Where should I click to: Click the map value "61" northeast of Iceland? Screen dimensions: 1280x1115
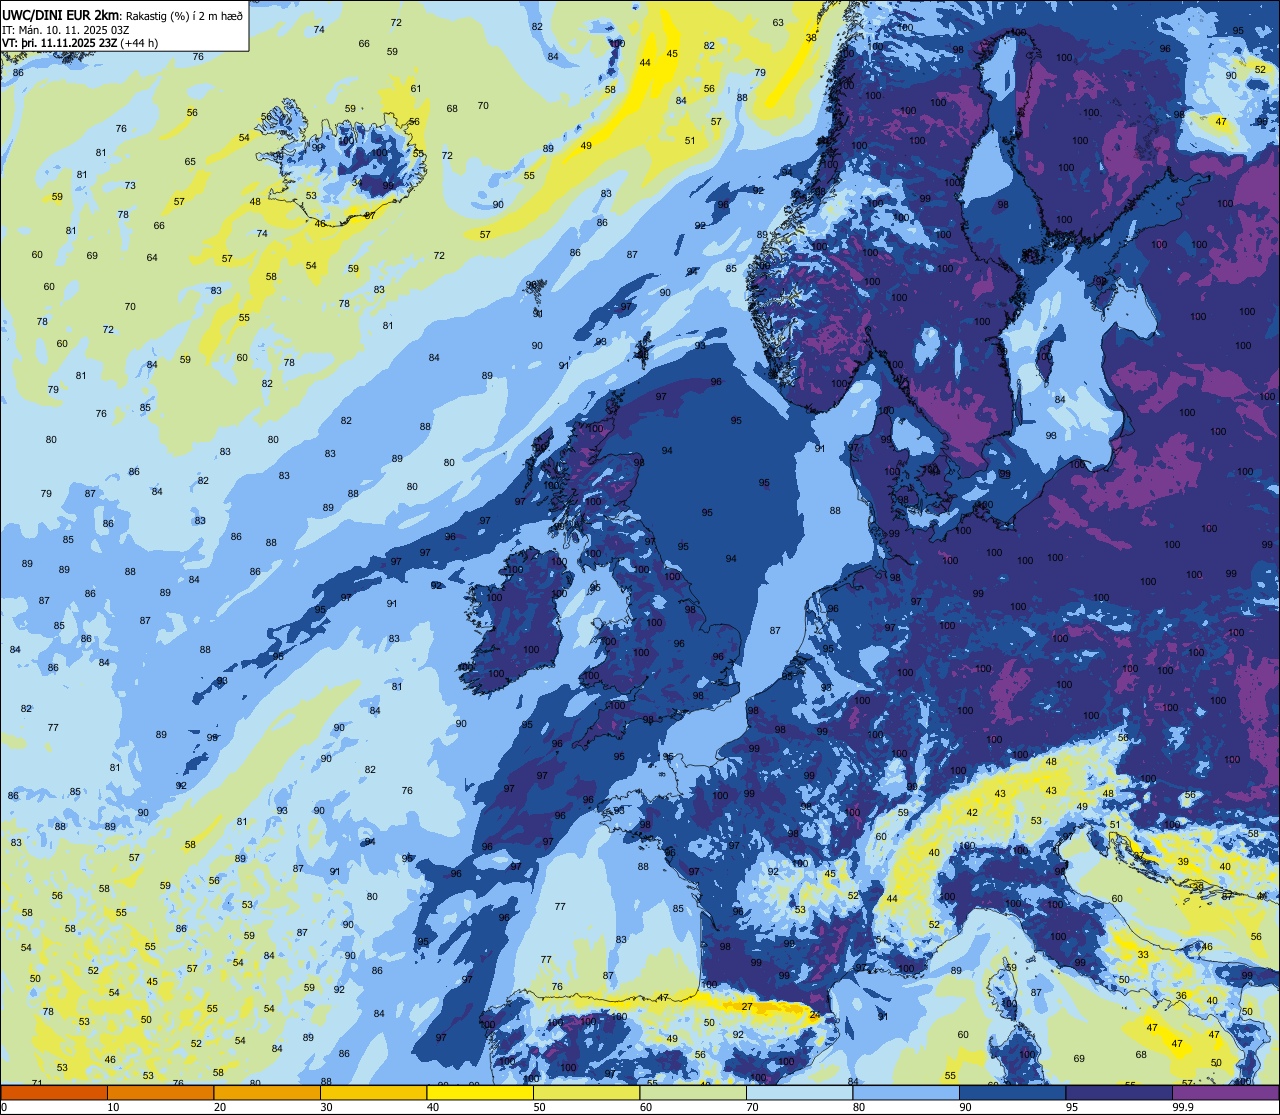coord(416,88)
